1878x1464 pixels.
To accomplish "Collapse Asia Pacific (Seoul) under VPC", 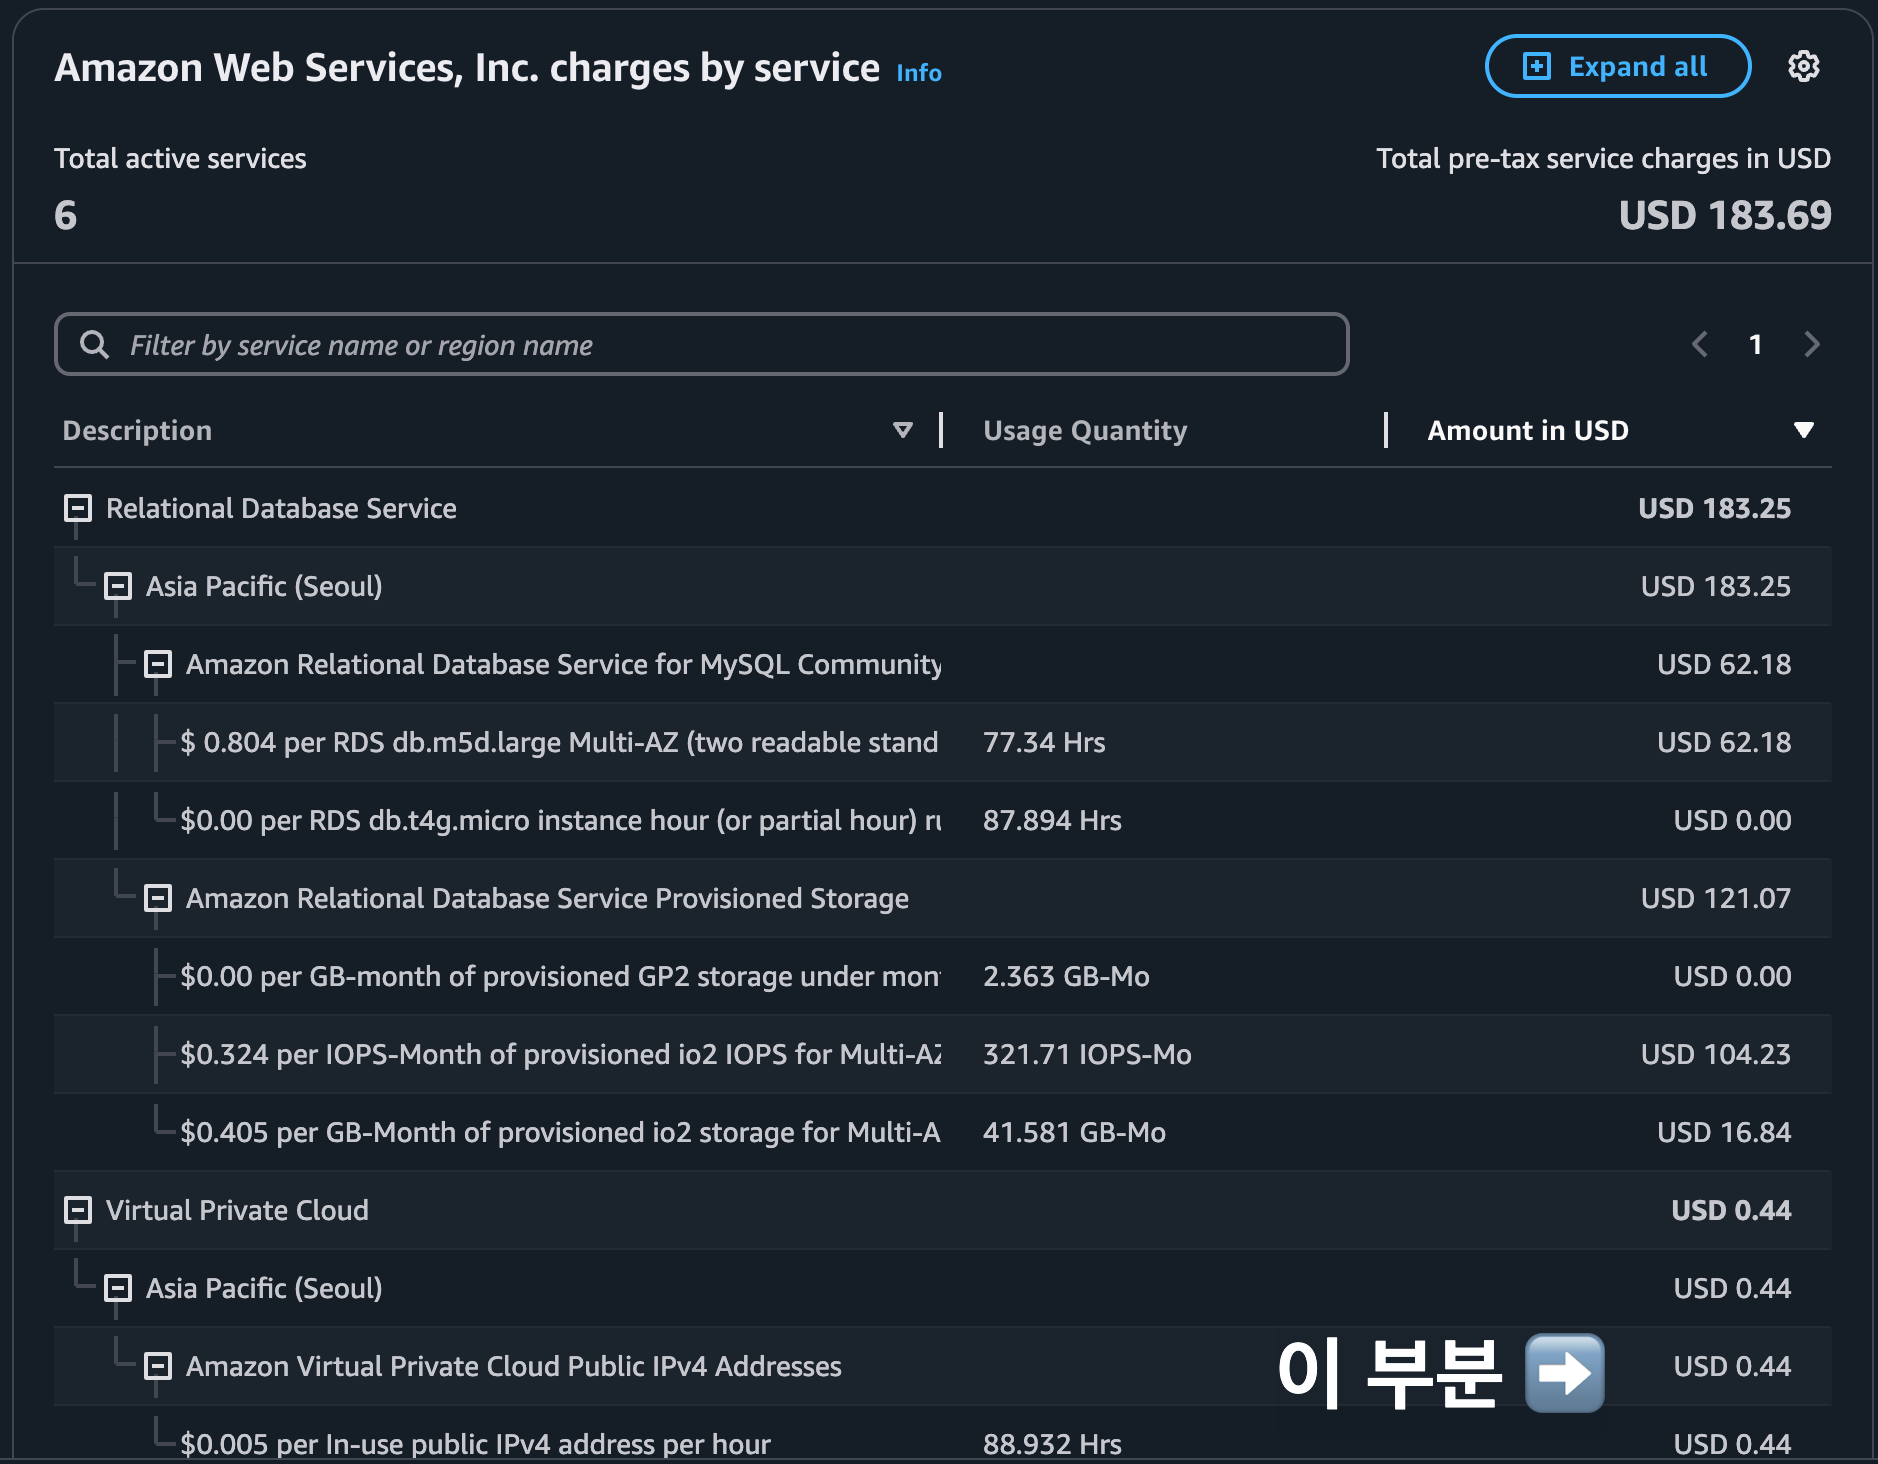I will pos(118,1288).
